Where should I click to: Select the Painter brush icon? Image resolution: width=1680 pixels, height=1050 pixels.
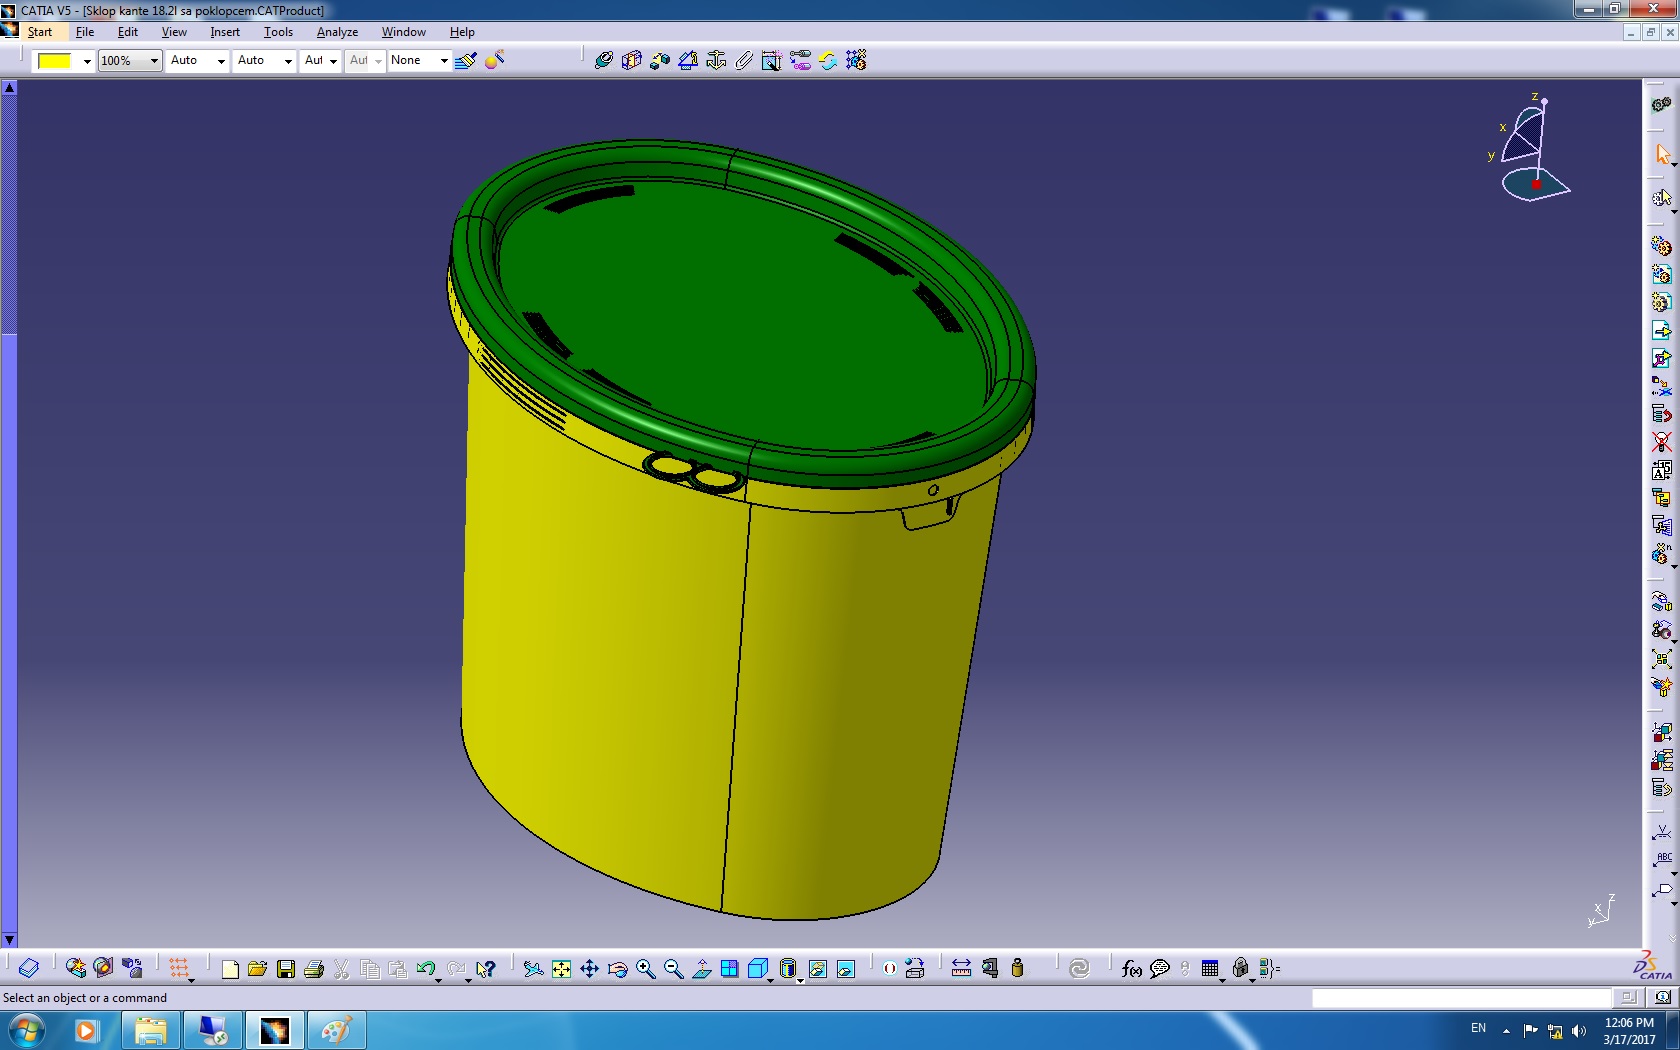pyautogui.click(x=466, y=60)
